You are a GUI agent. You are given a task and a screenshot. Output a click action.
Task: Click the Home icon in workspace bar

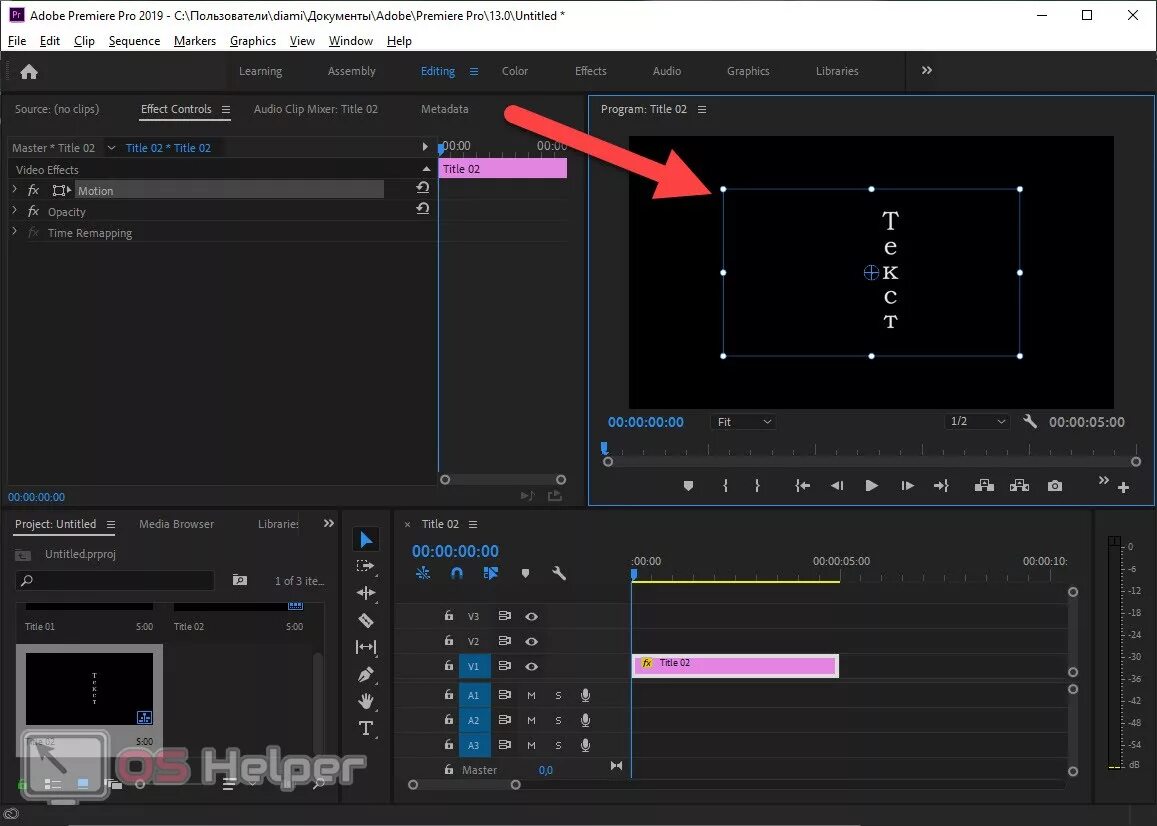click(x=29, y=72)
